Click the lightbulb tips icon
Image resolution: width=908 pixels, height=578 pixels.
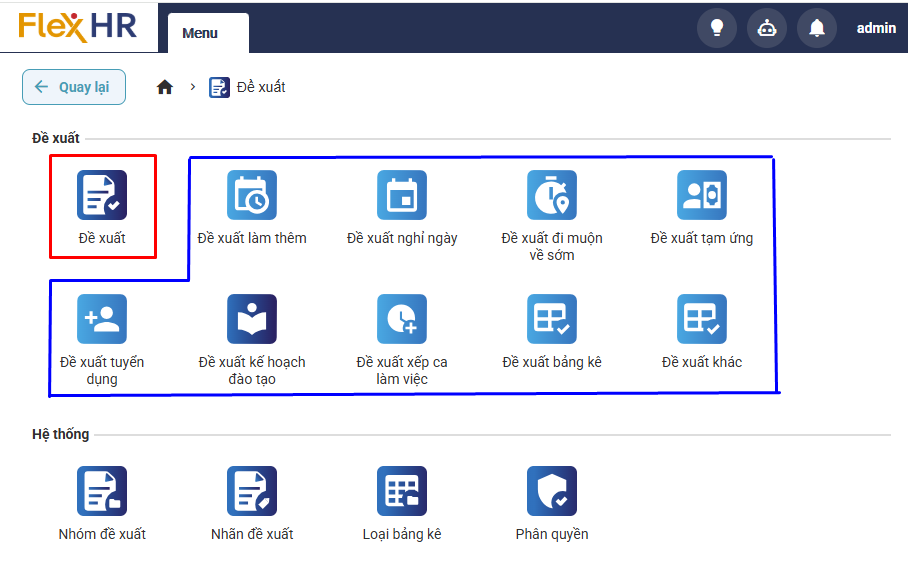717,28
